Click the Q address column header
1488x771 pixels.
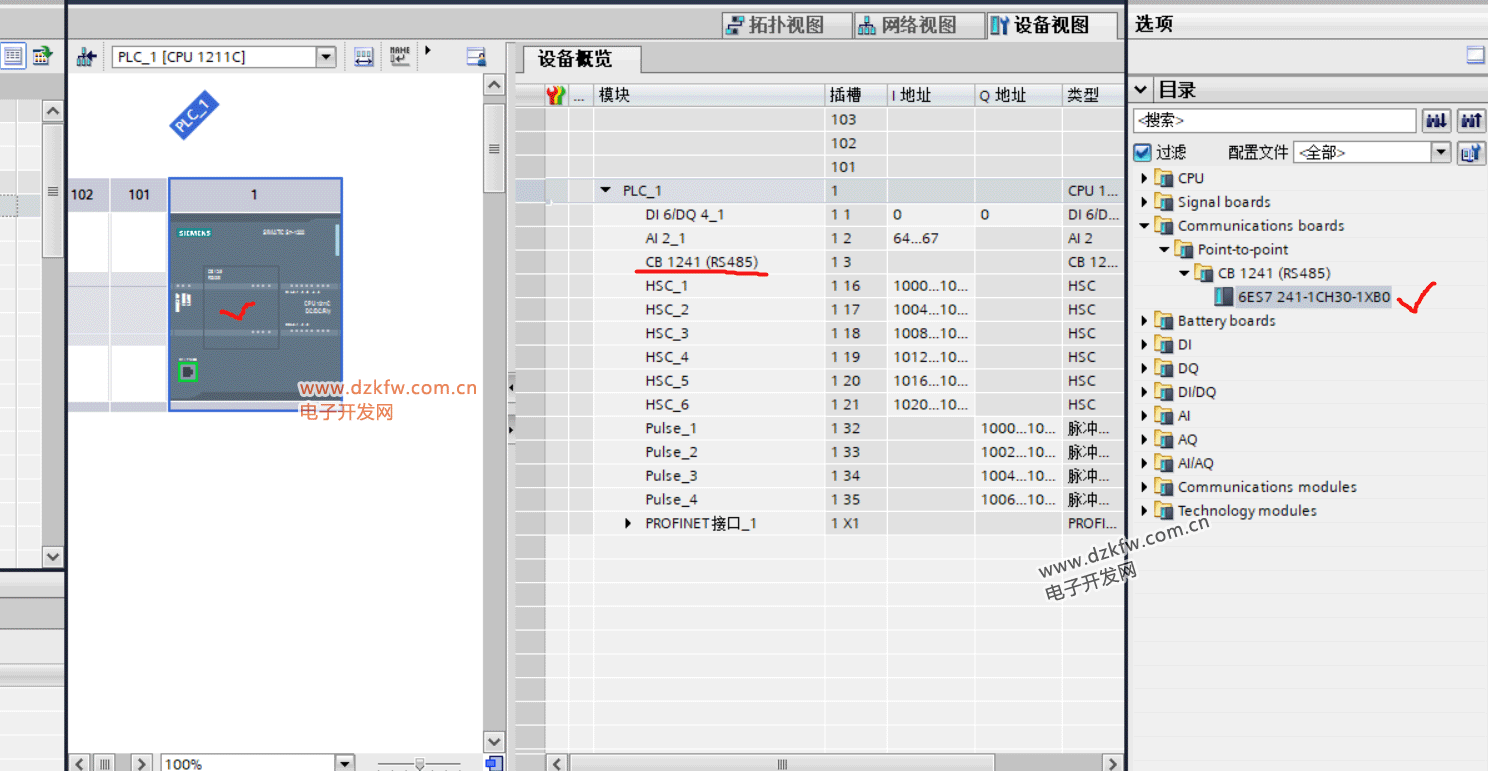tap(1019, 95)
